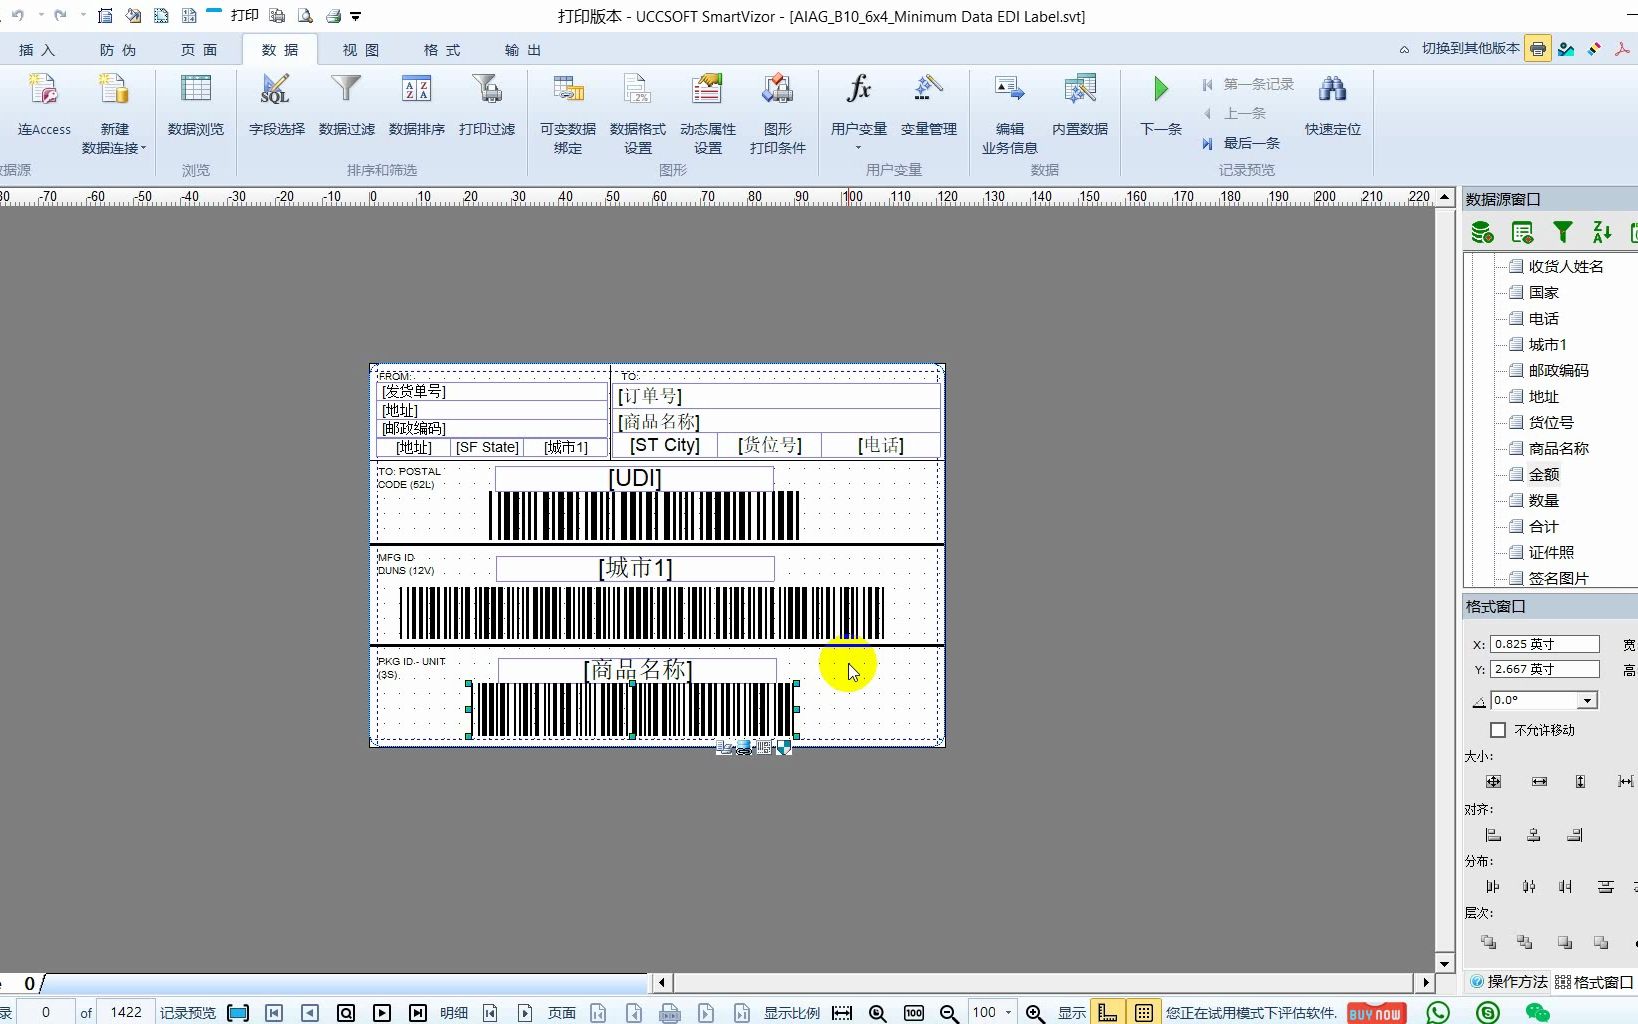Open 内置数据 built-in data
Screen dimensions: 1638x1024
click(x=1080, y=104)
